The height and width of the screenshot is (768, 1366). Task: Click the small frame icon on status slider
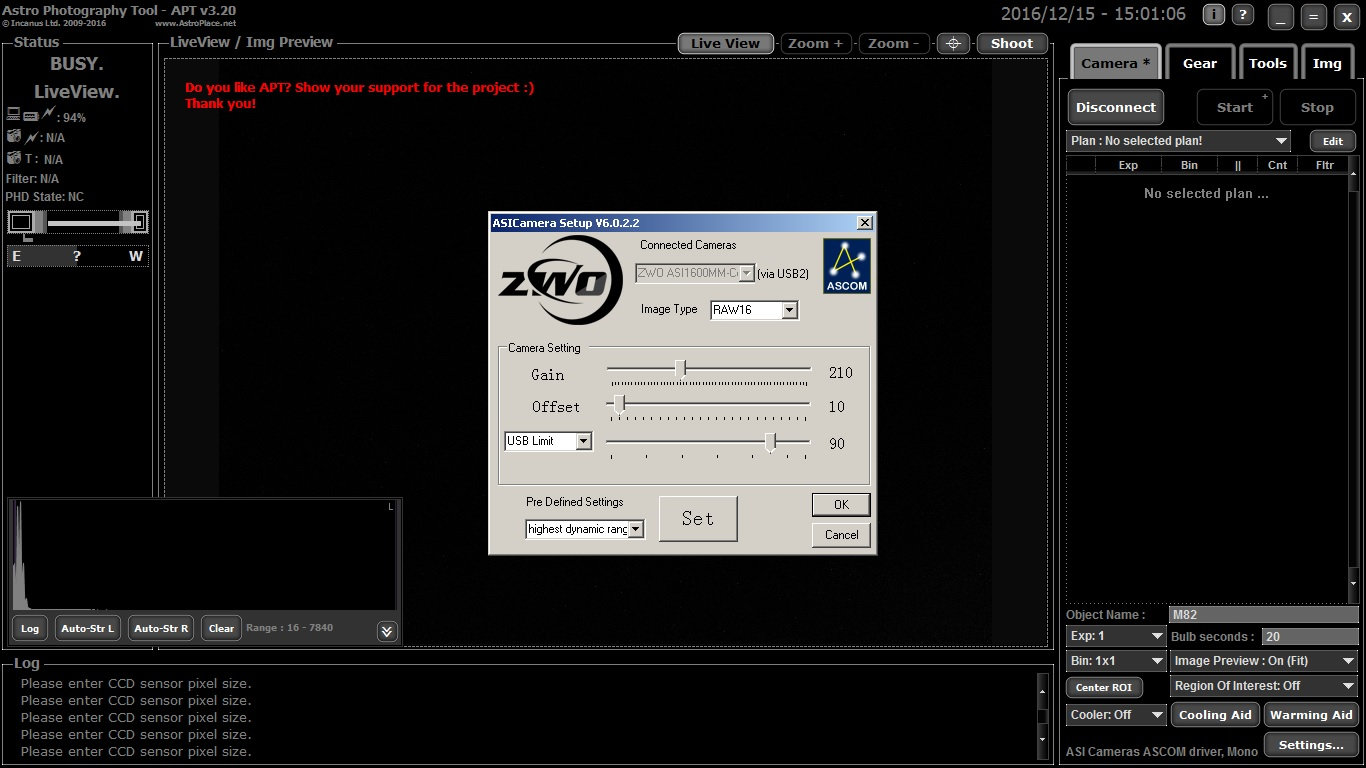(20, 222)
